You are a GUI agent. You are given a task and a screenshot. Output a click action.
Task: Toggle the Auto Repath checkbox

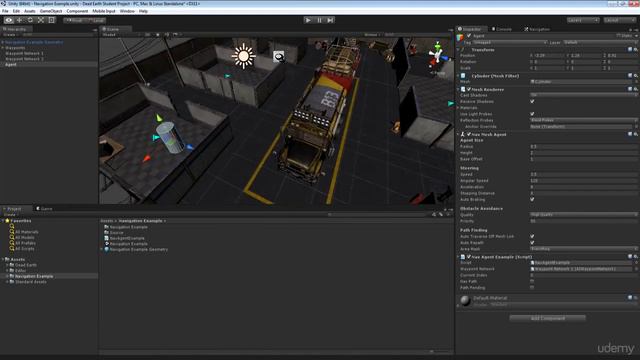[532, 242]
